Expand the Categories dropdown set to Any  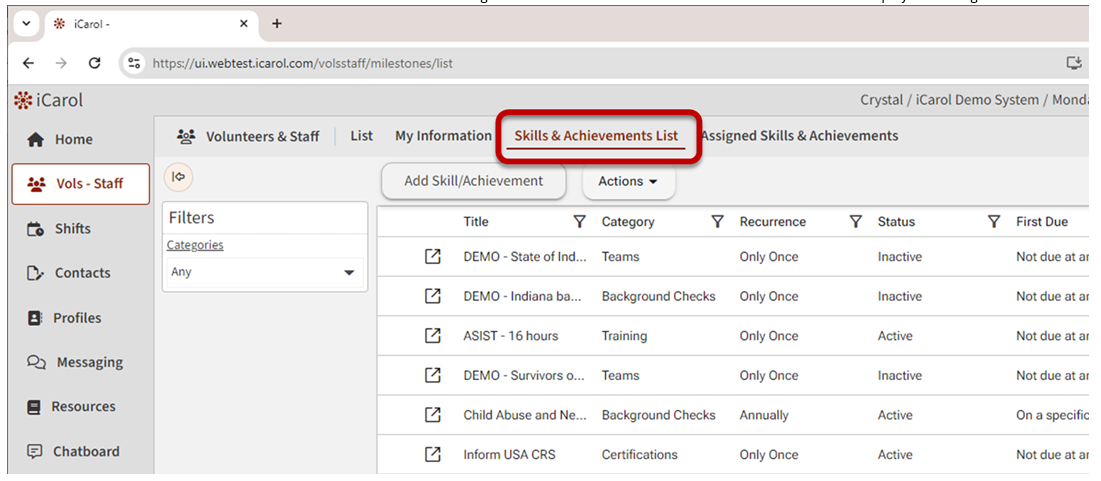click(264, 272)
